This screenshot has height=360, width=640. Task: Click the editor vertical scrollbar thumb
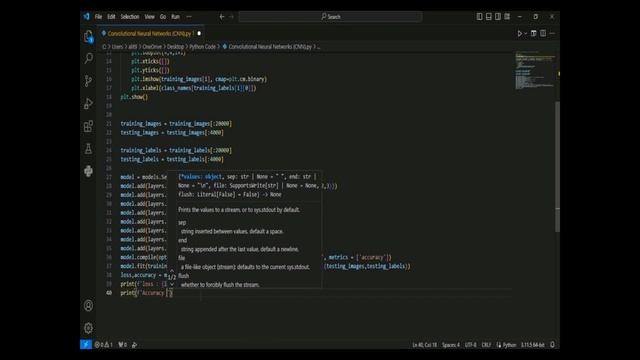[557, 167]
